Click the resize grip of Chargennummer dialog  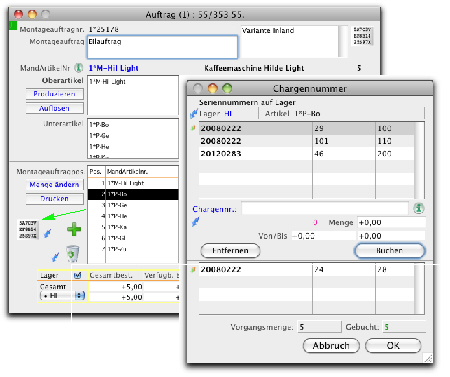[428, 358]
